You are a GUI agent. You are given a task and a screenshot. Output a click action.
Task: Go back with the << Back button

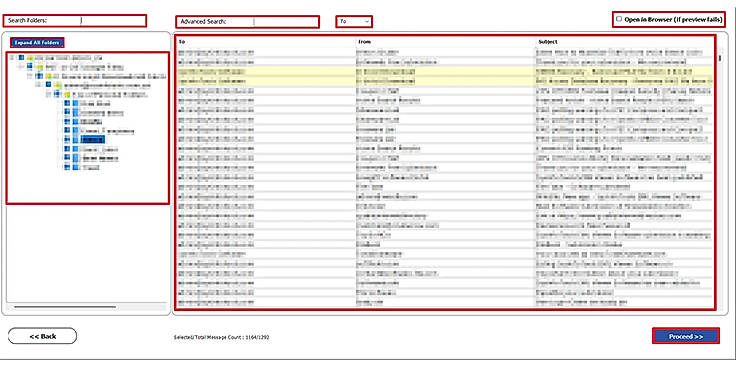click(x=42, y=336)
